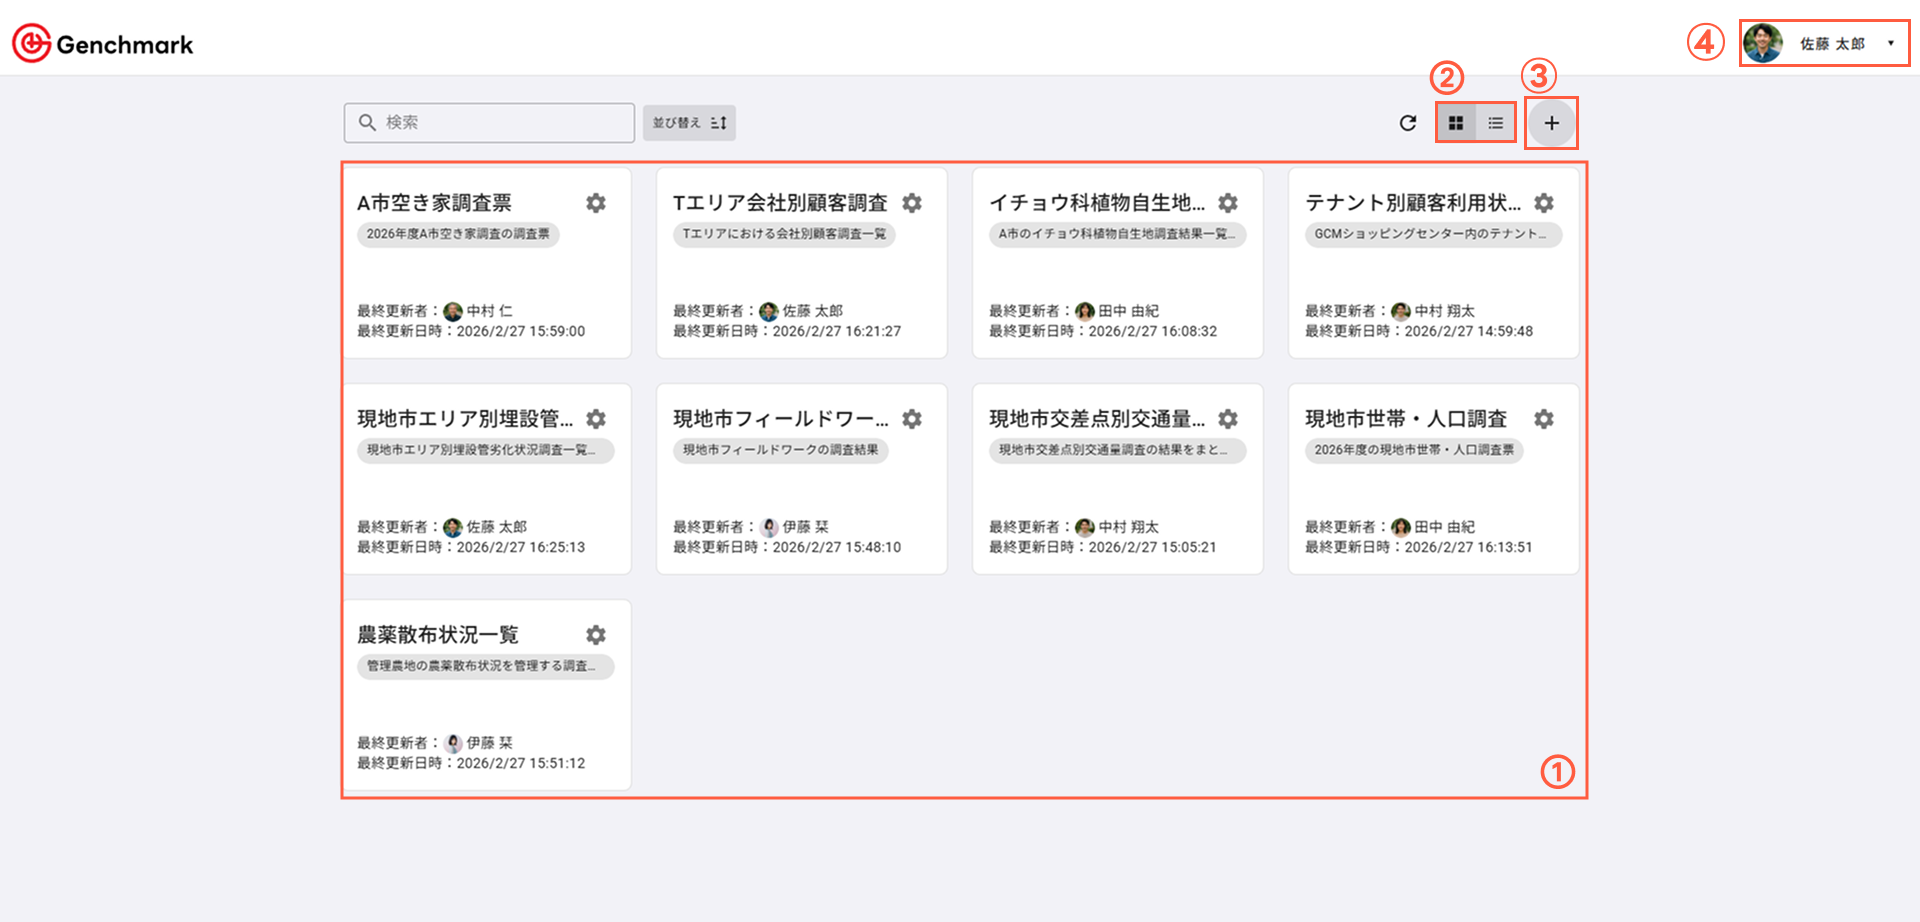This screenshot has height=922, width=1920.
Task: Open the A市空き家調査票 card title
Action: pyautogui.click(x=434, y=203)
